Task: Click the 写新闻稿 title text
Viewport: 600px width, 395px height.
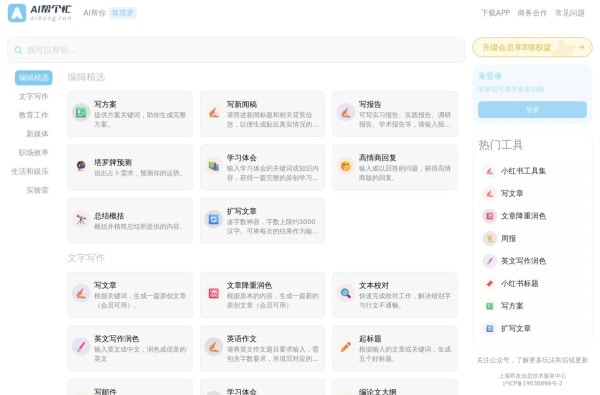Action: click(x=241, y=104)
